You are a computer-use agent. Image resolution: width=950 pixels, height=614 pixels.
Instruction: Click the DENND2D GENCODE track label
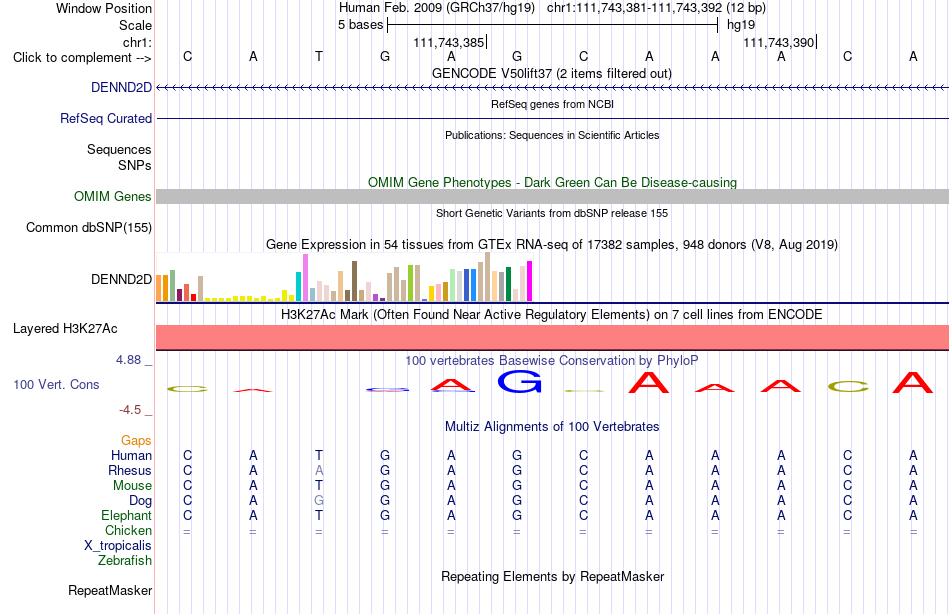tap(121, 87)
